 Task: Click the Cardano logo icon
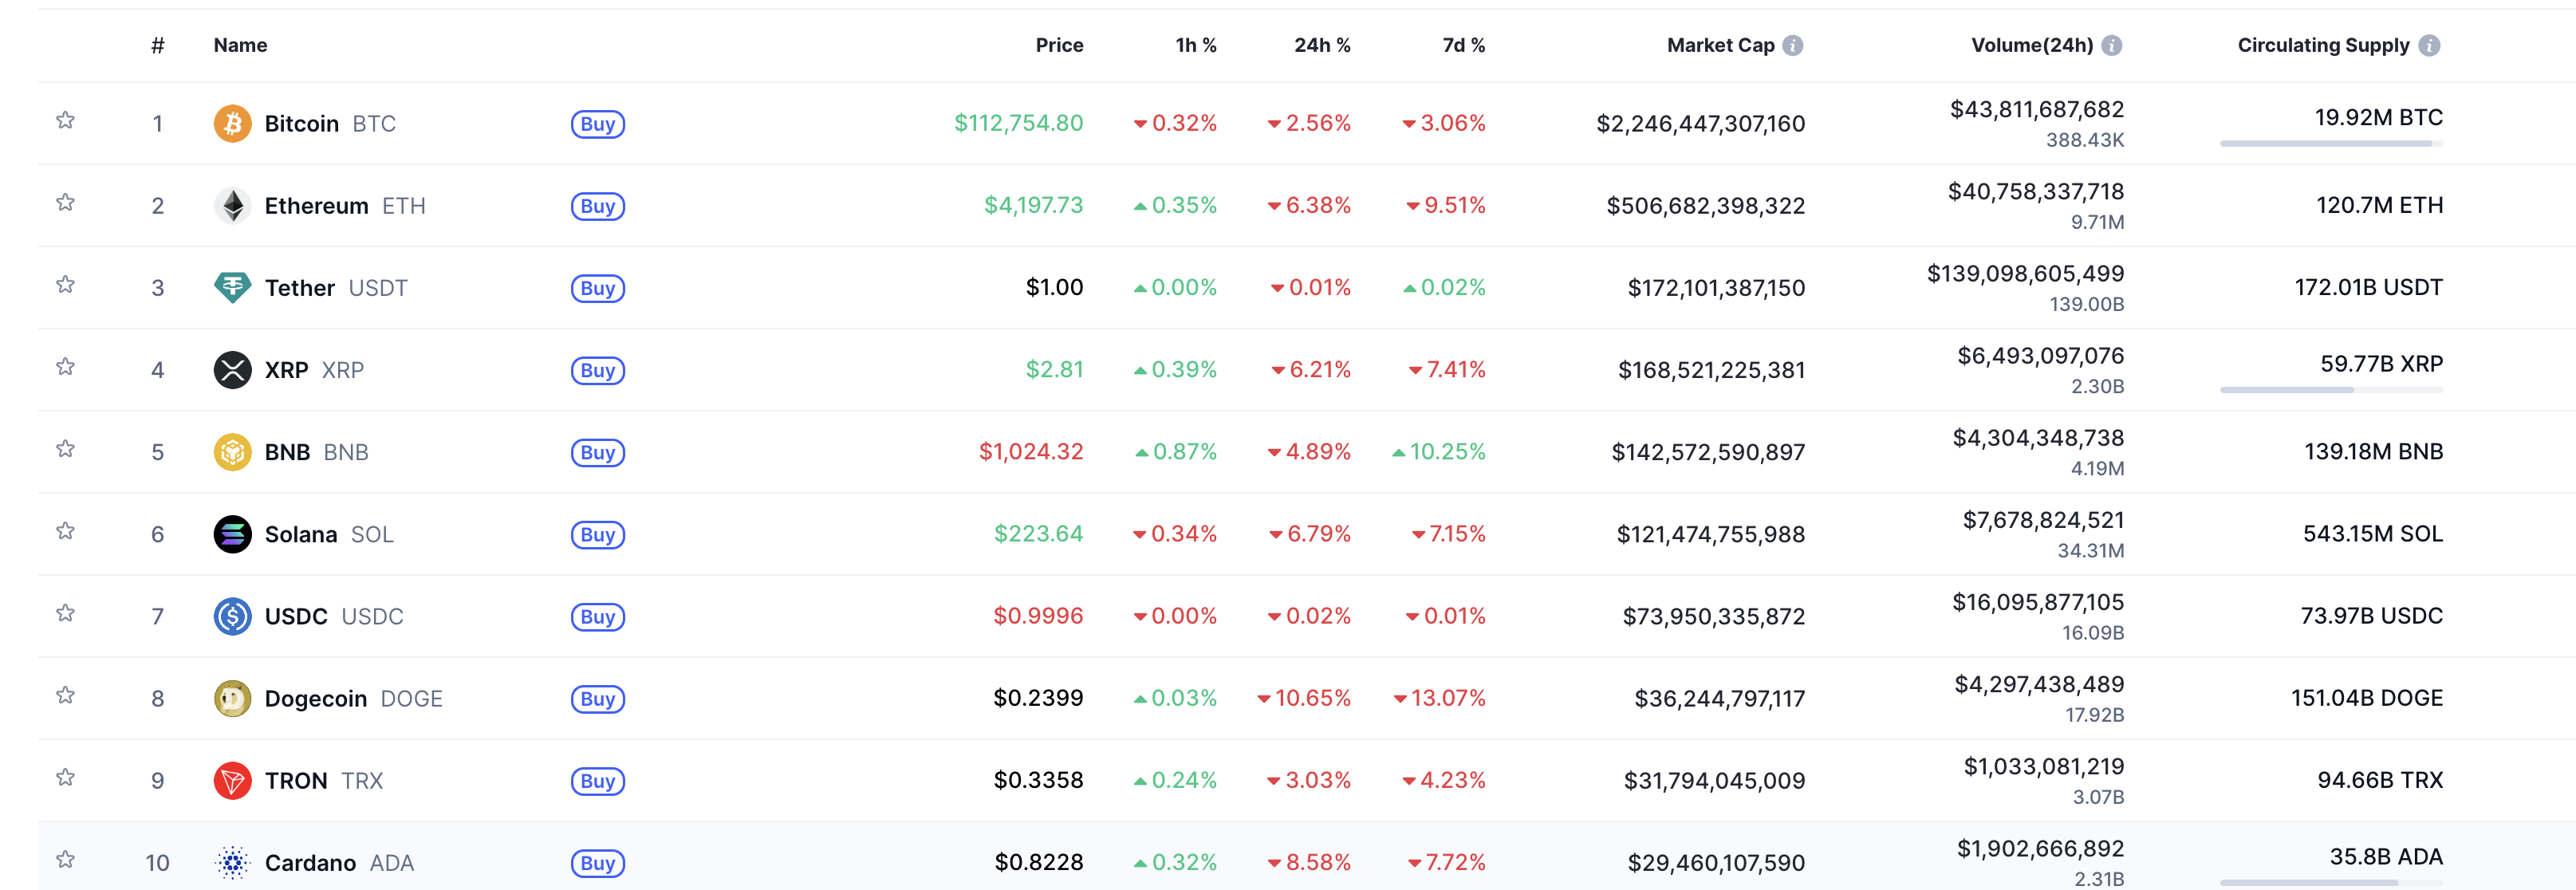point(232,862)
